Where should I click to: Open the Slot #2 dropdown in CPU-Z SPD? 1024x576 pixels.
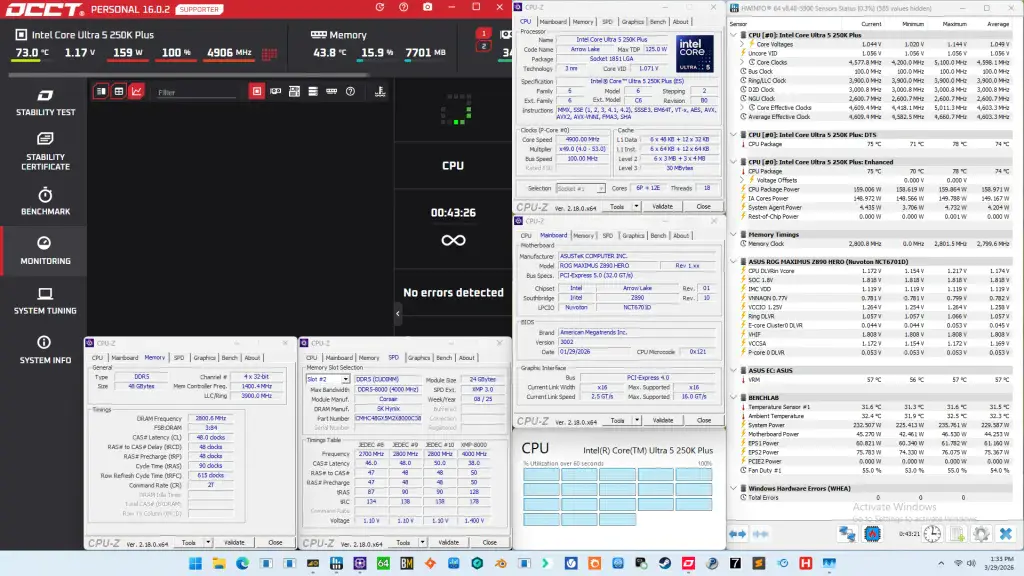pyautogui.click(x=327, y=379)
